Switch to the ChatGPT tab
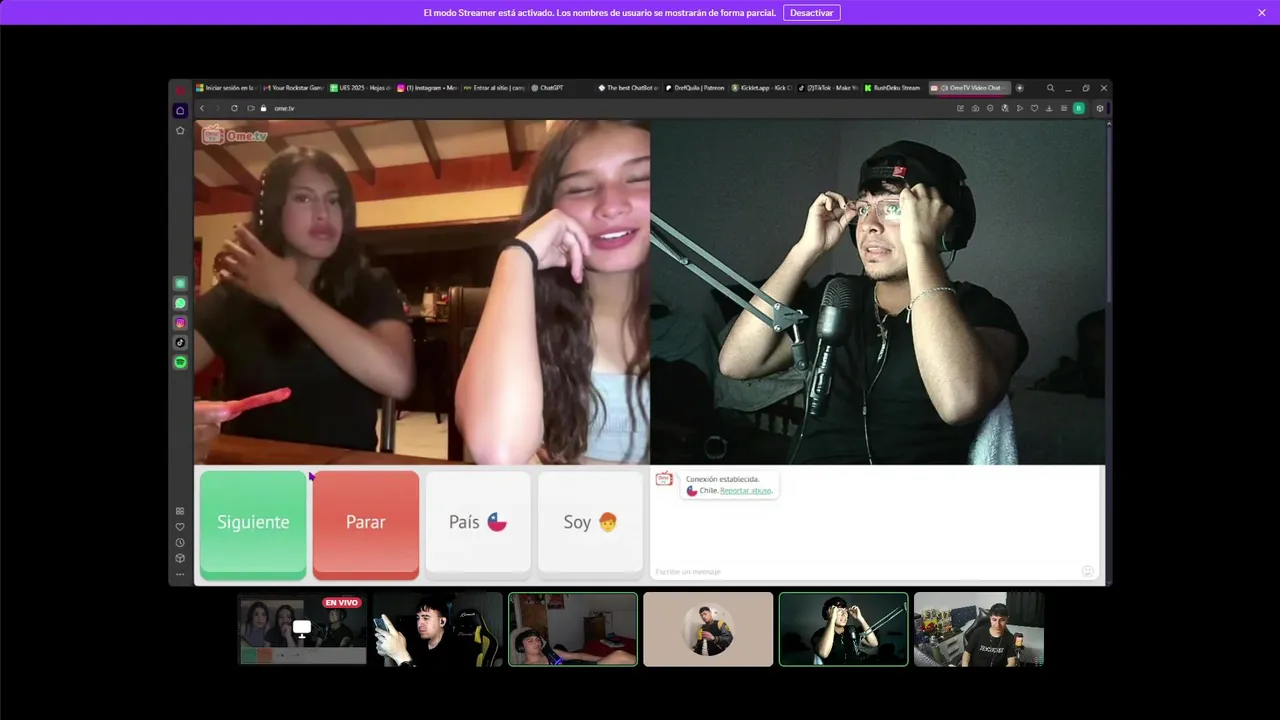The height and width of the screenshot is (720, 1280). pyautogui.click(x=561, y=88)
